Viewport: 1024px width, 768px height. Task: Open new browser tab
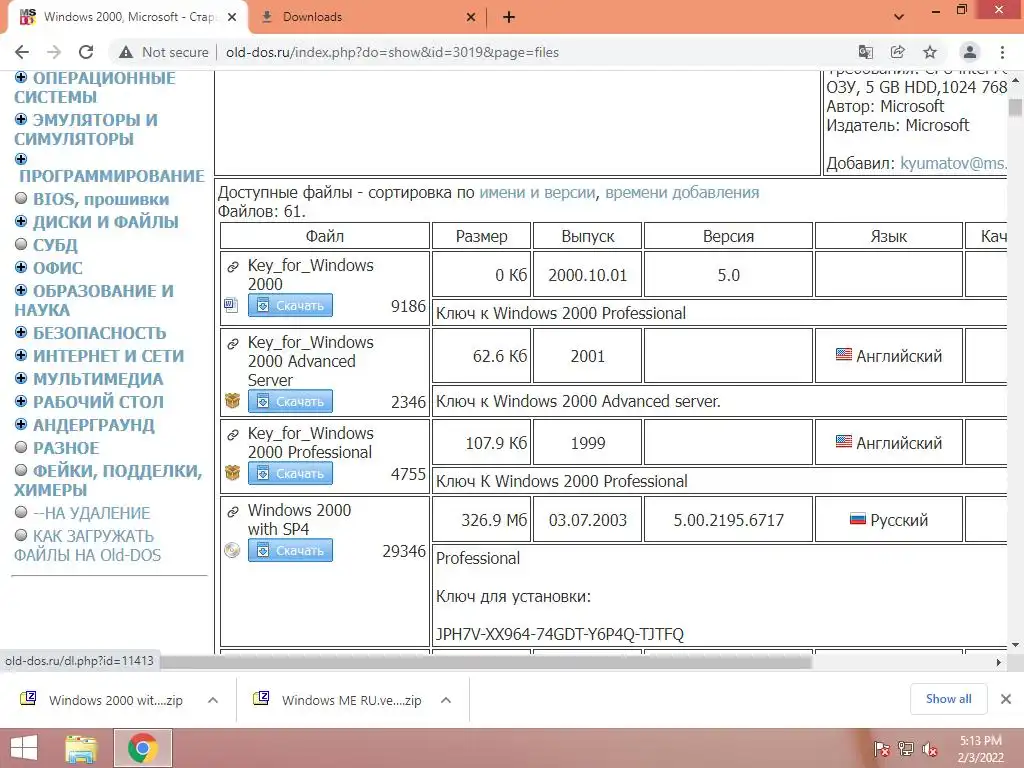click(509, 17)
